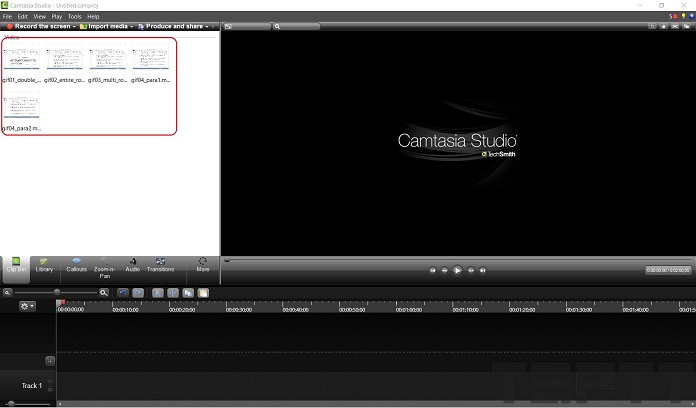Open the Help menu
696x408 pixels.
(x=93, y=16)
